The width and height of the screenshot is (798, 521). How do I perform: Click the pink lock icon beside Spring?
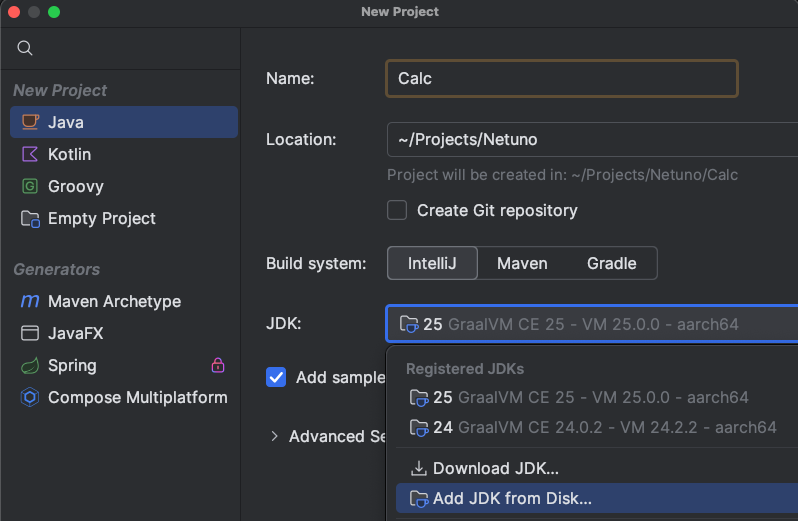(x=218, y=365)
